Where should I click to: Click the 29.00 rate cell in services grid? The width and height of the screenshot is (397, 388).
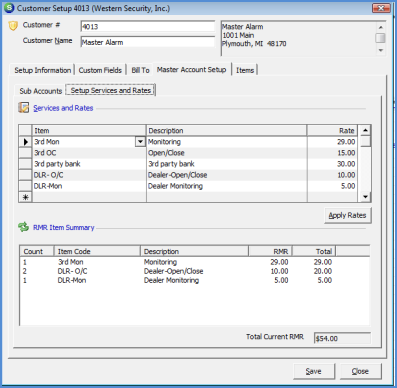click(332, 142)
